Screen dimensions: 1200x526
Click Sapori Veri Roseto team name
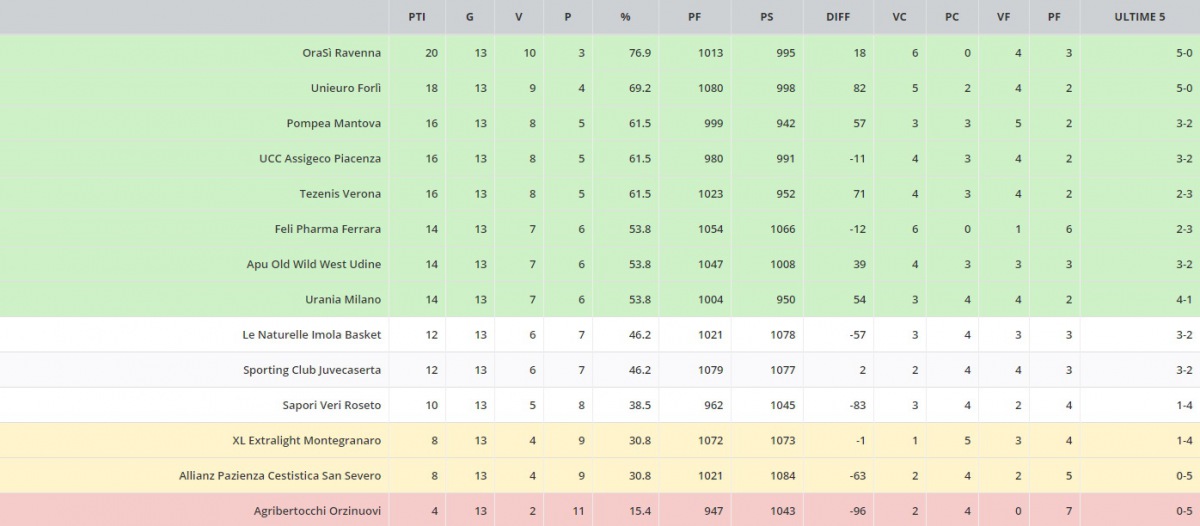331,405
